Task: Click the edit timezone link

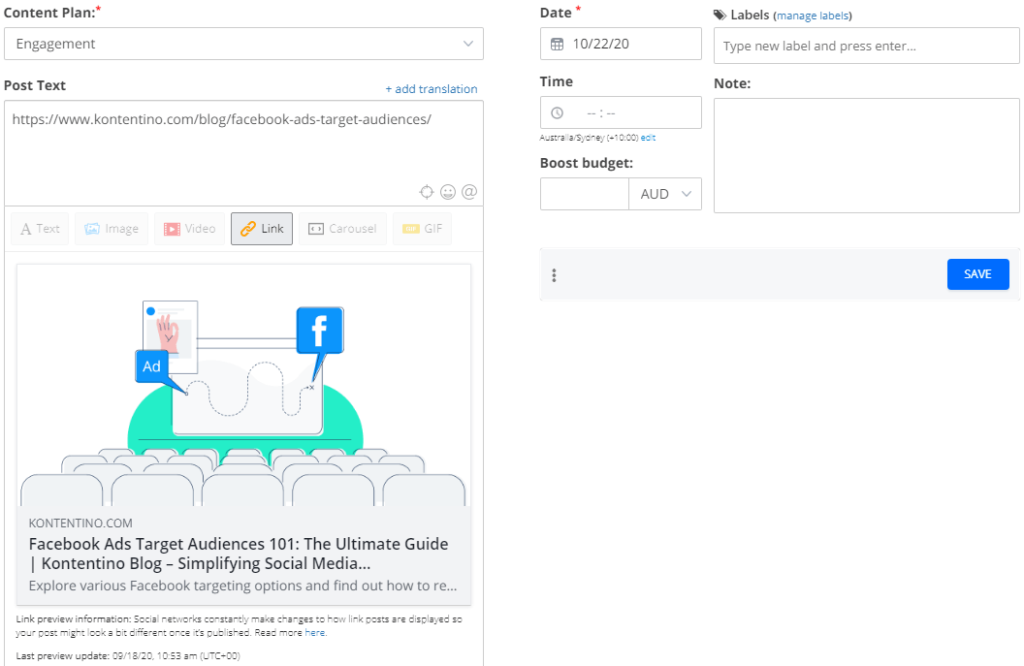Action: 648,138
